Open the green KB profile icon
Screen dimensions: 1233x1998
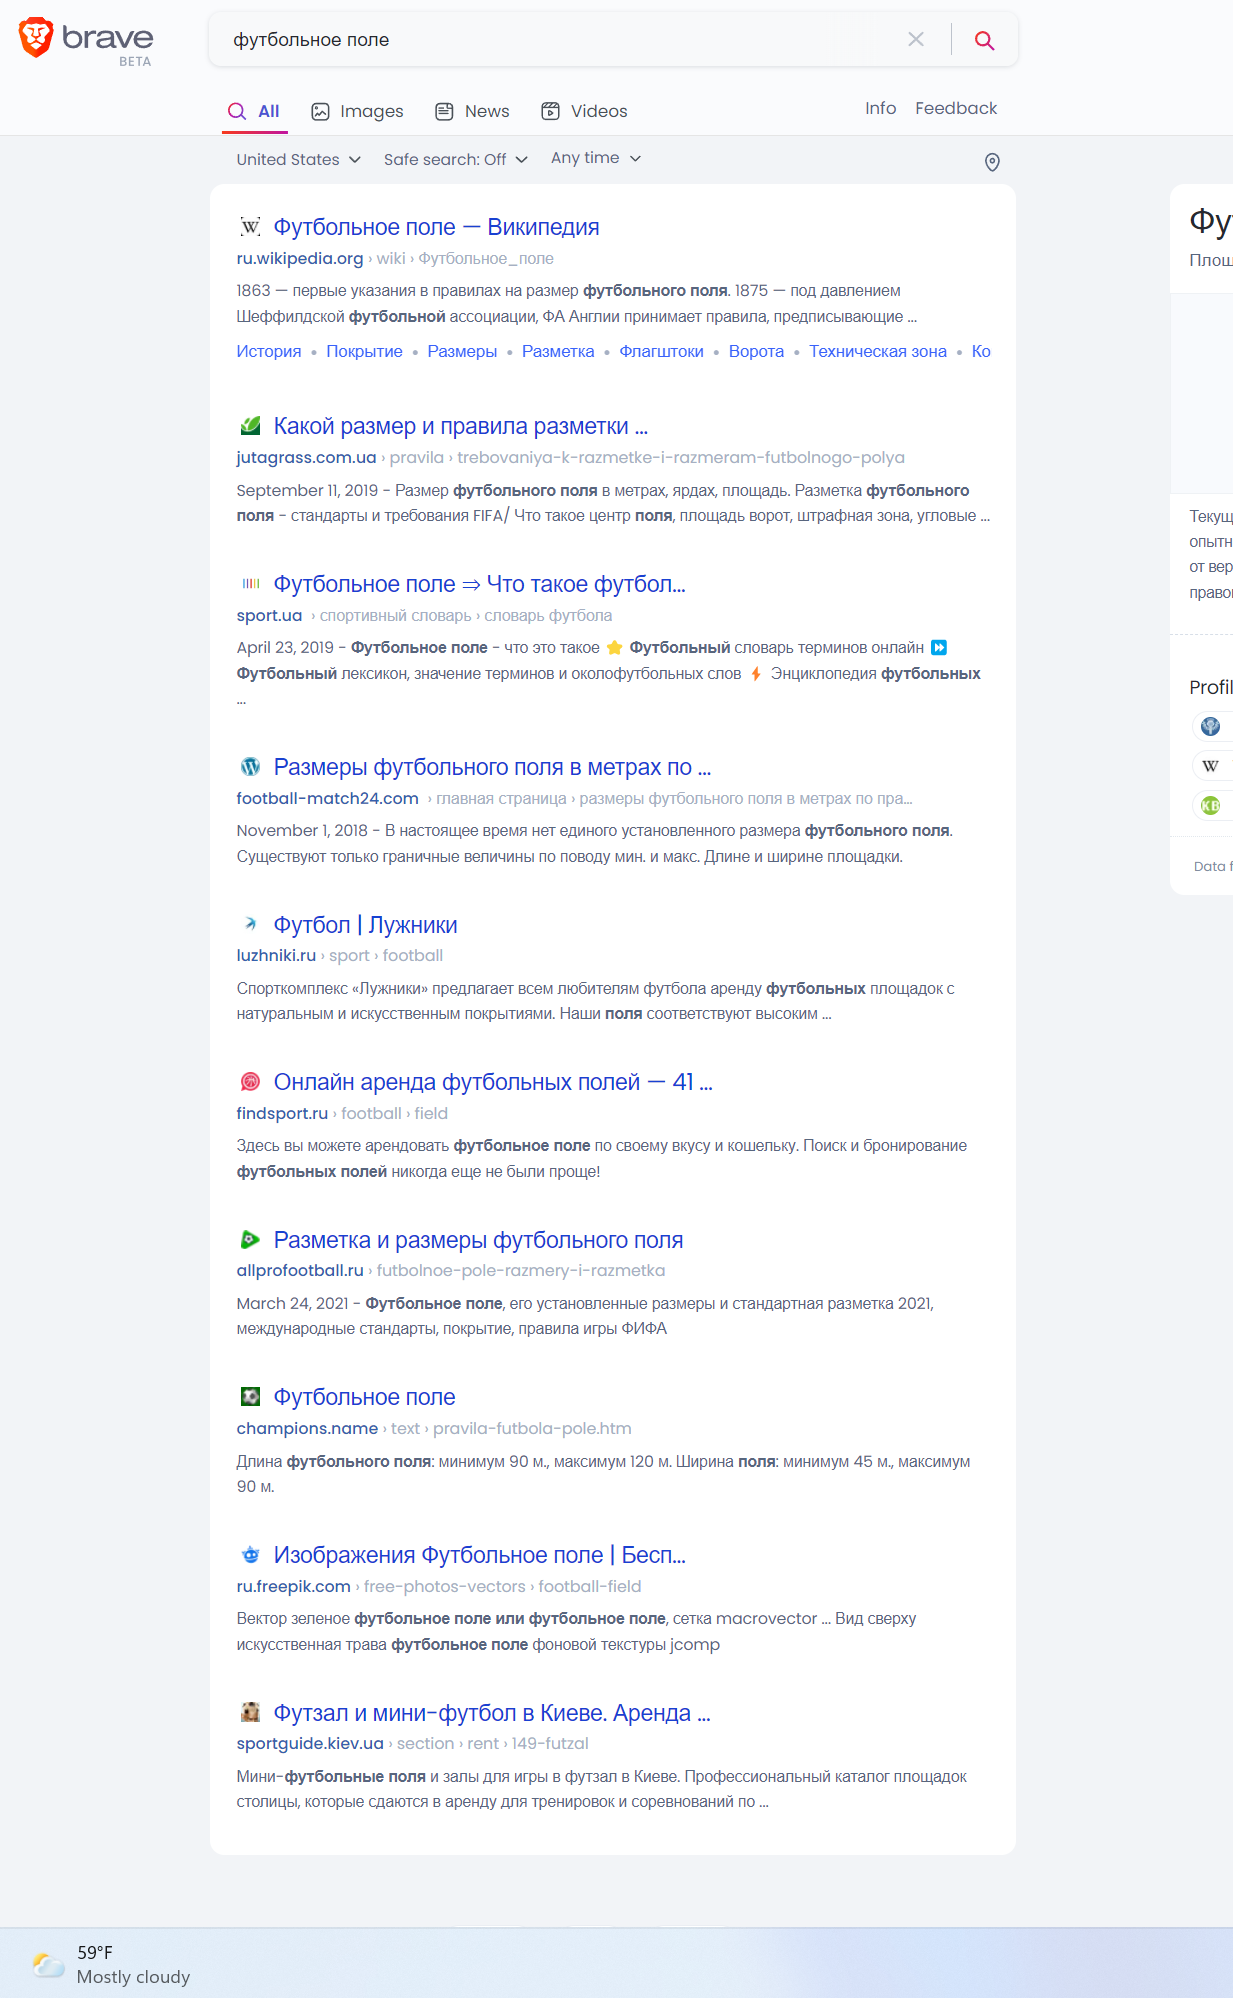tap(1210, 806)
